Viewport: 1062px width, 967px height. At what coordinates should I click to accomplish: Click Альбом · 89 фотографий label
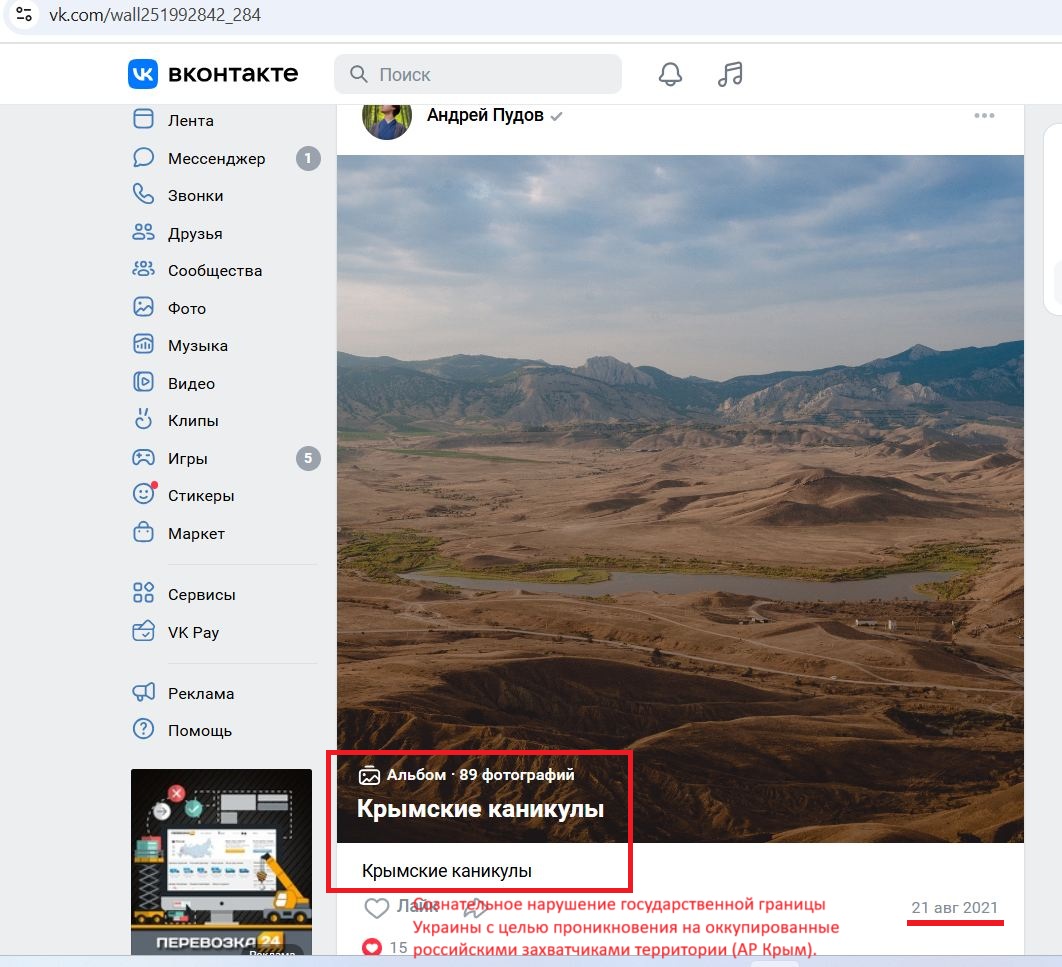point(480,775)
